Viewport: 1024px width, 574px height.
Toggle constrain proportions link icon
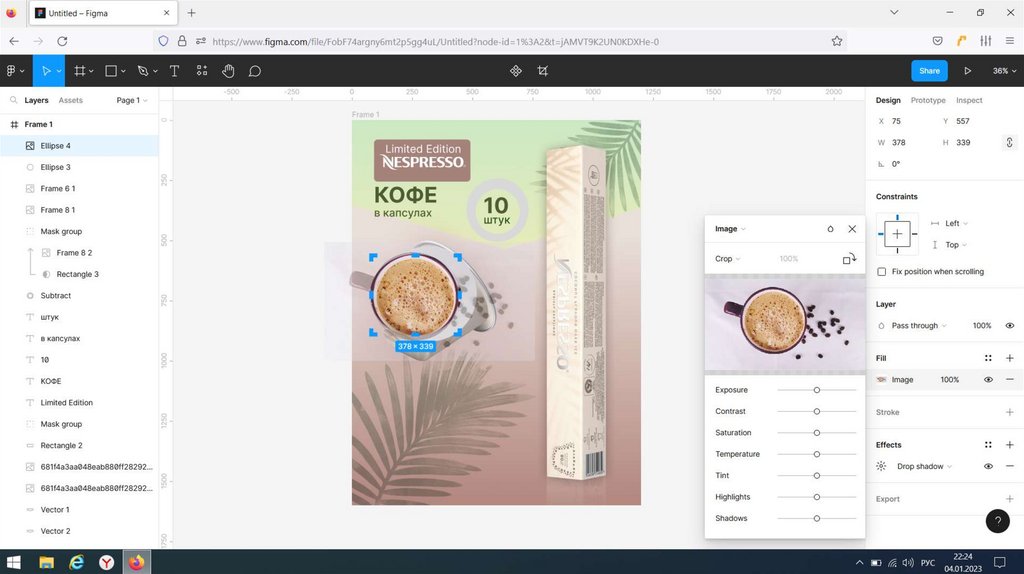click(x=1009, y=142)
